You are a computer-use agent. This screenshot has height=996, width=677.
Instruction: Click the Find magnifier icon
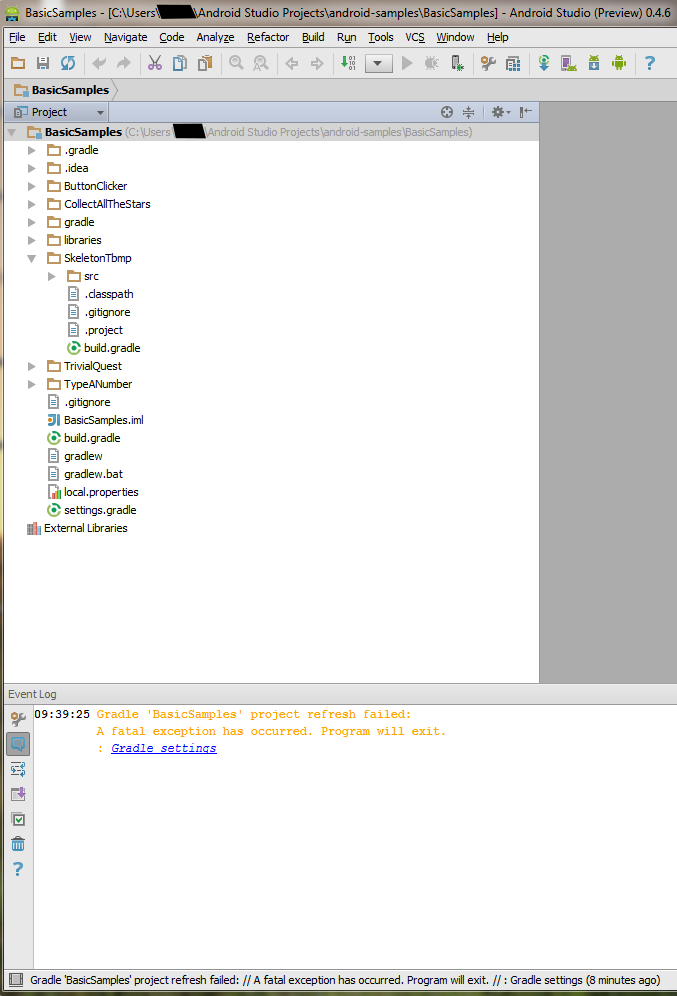[x=236, y=63]
